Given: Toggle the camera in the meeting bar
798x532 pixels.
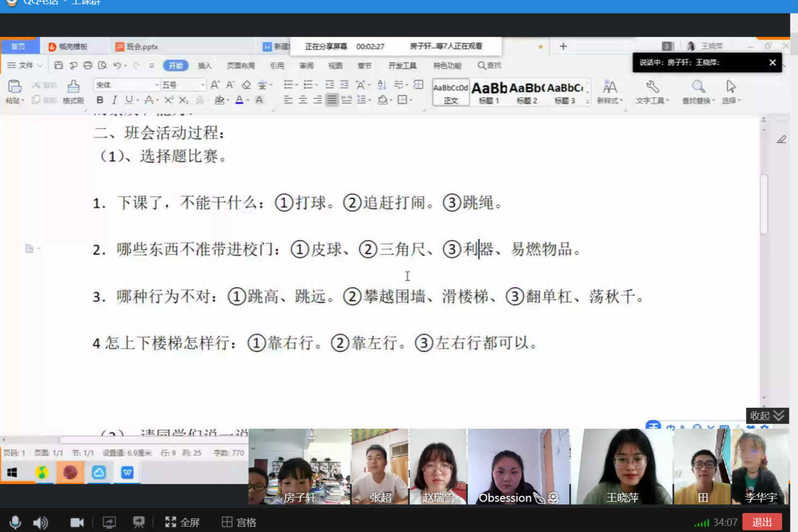Looking at the screenshot, I should [77, 522].
